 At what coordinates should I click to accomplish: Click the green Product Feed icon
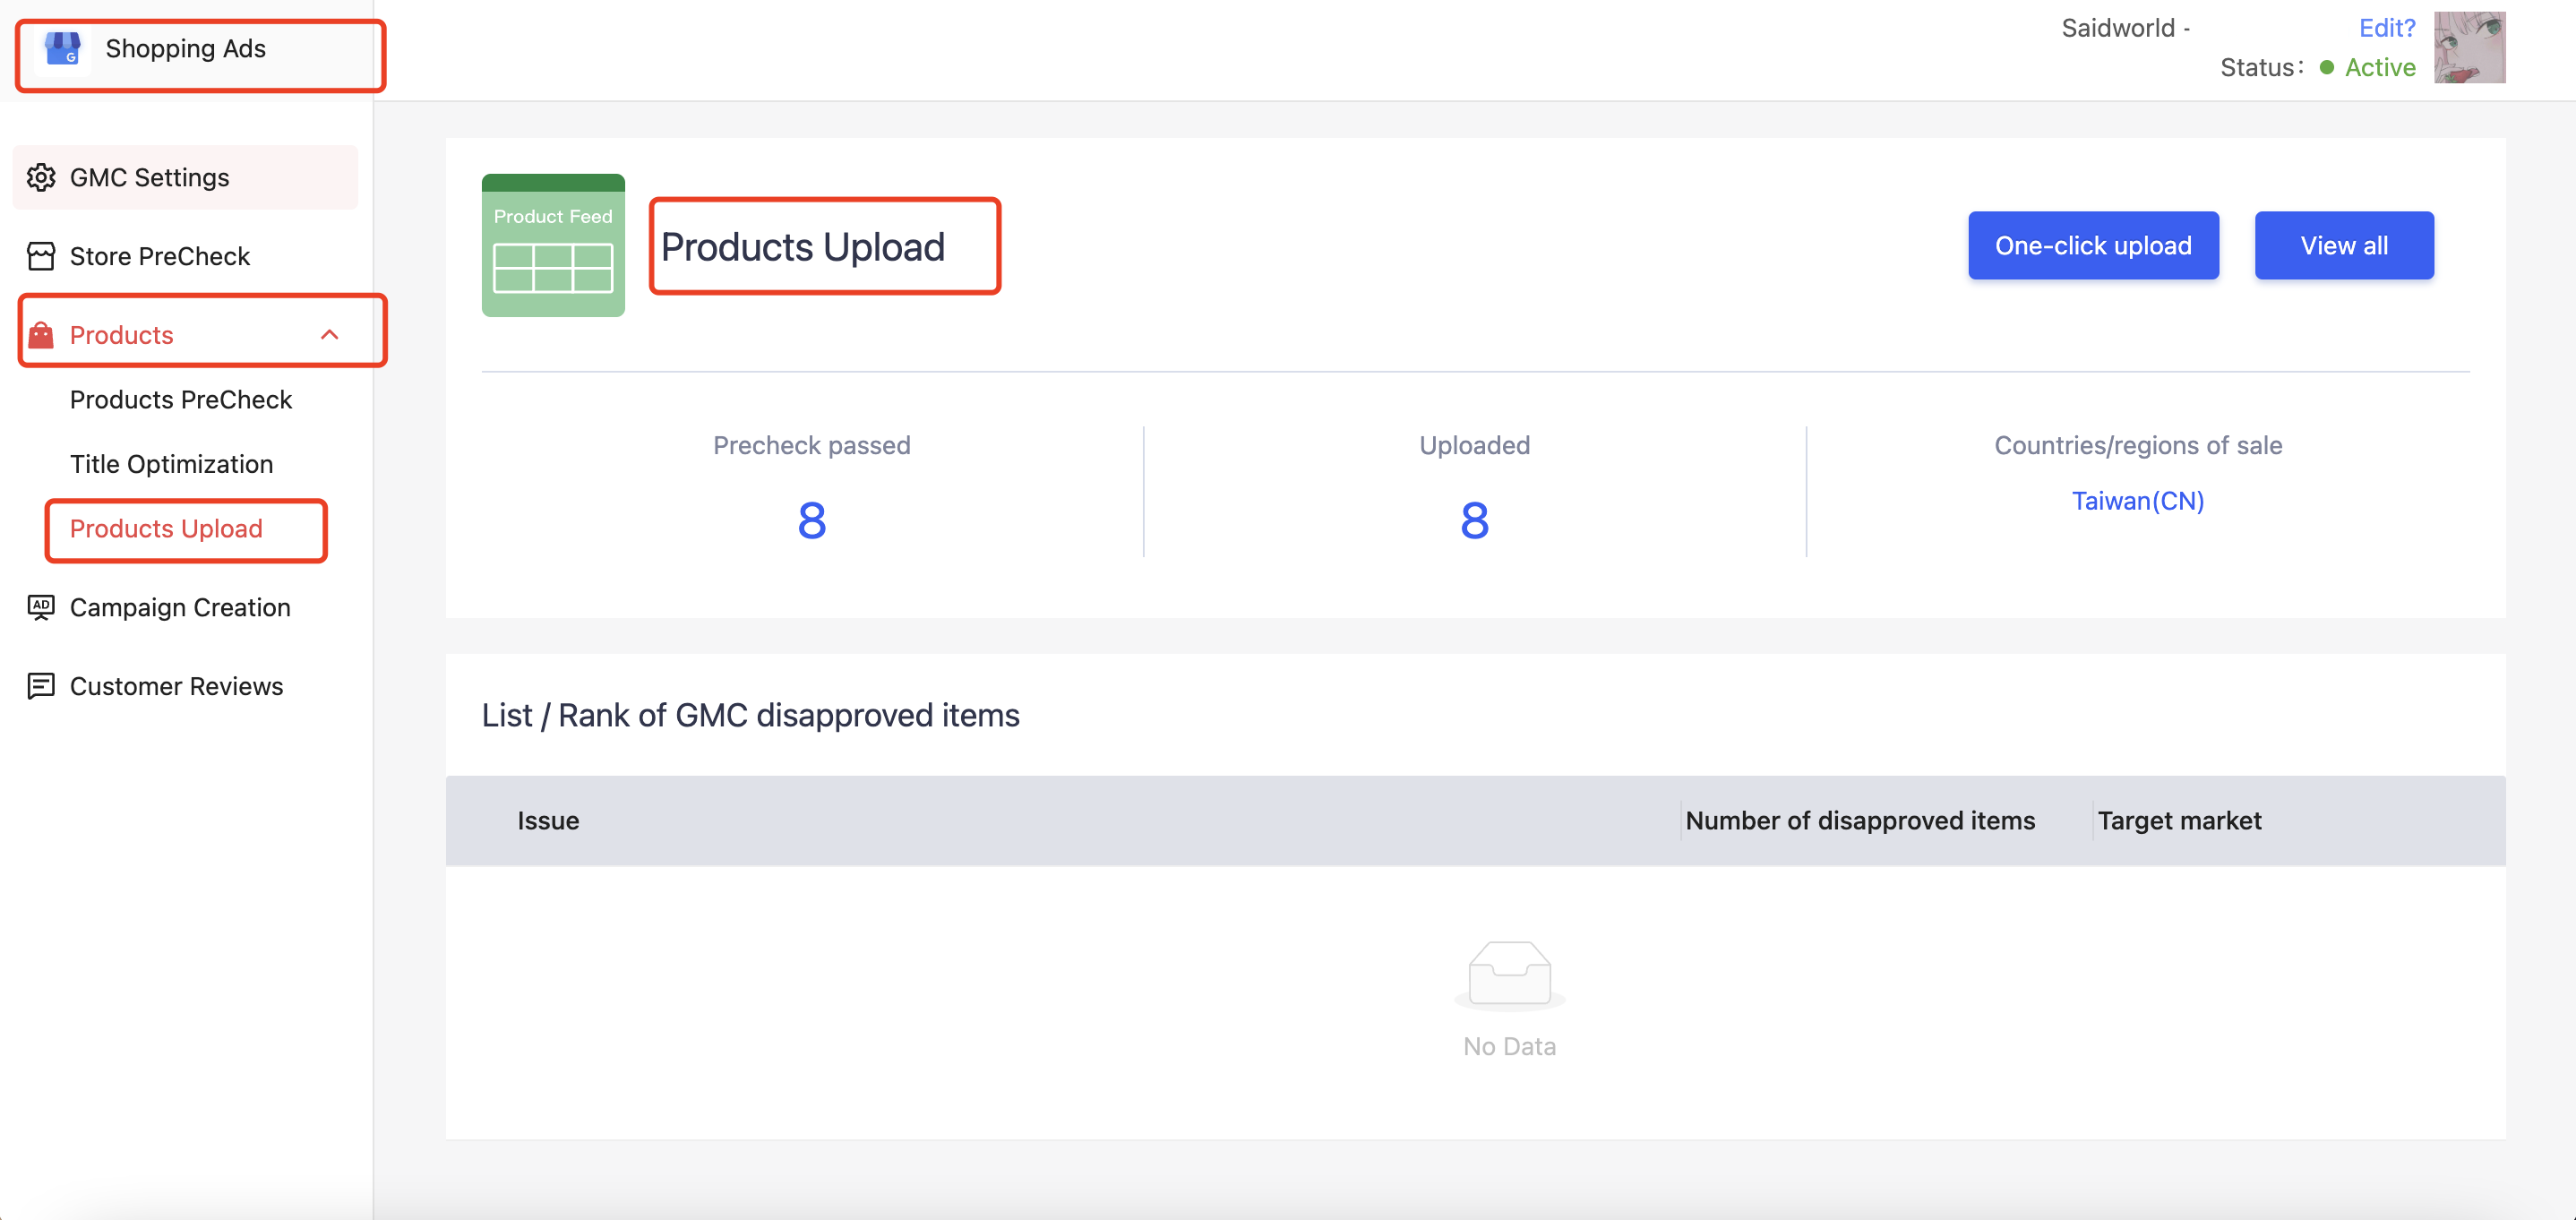(553, 245)
